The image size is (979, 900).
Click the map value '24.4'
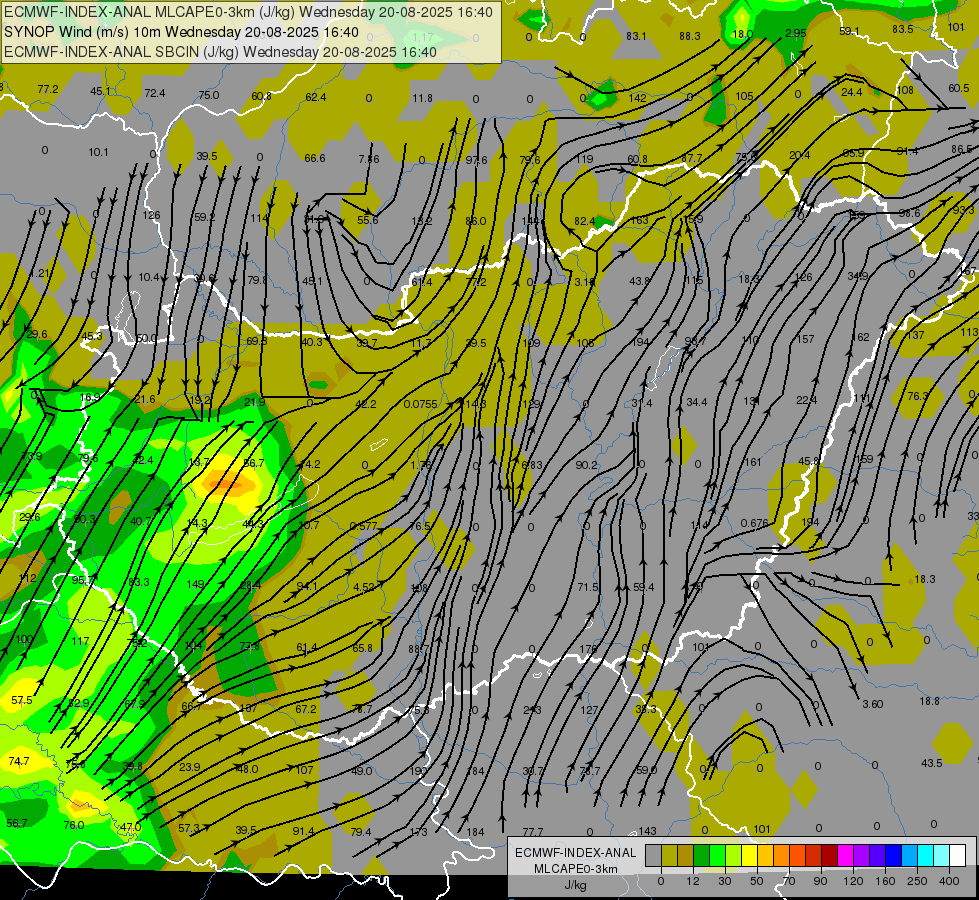851,92
